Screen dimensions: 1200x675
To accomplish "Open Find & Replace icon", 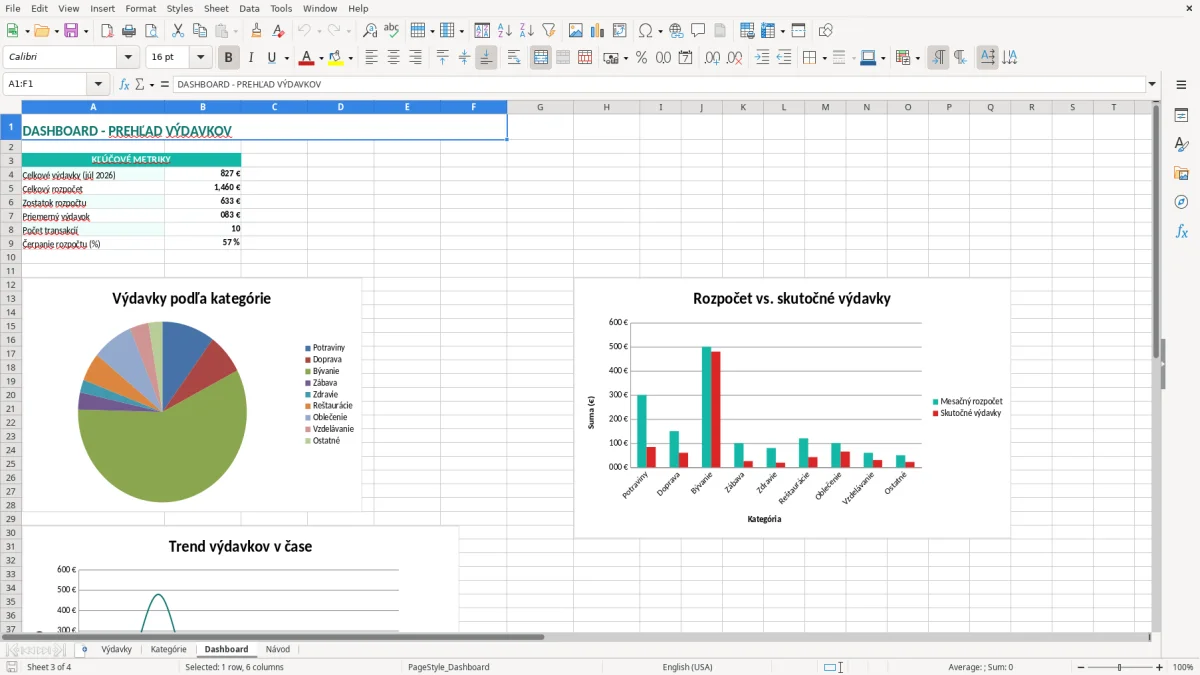I will coord(370,31).
